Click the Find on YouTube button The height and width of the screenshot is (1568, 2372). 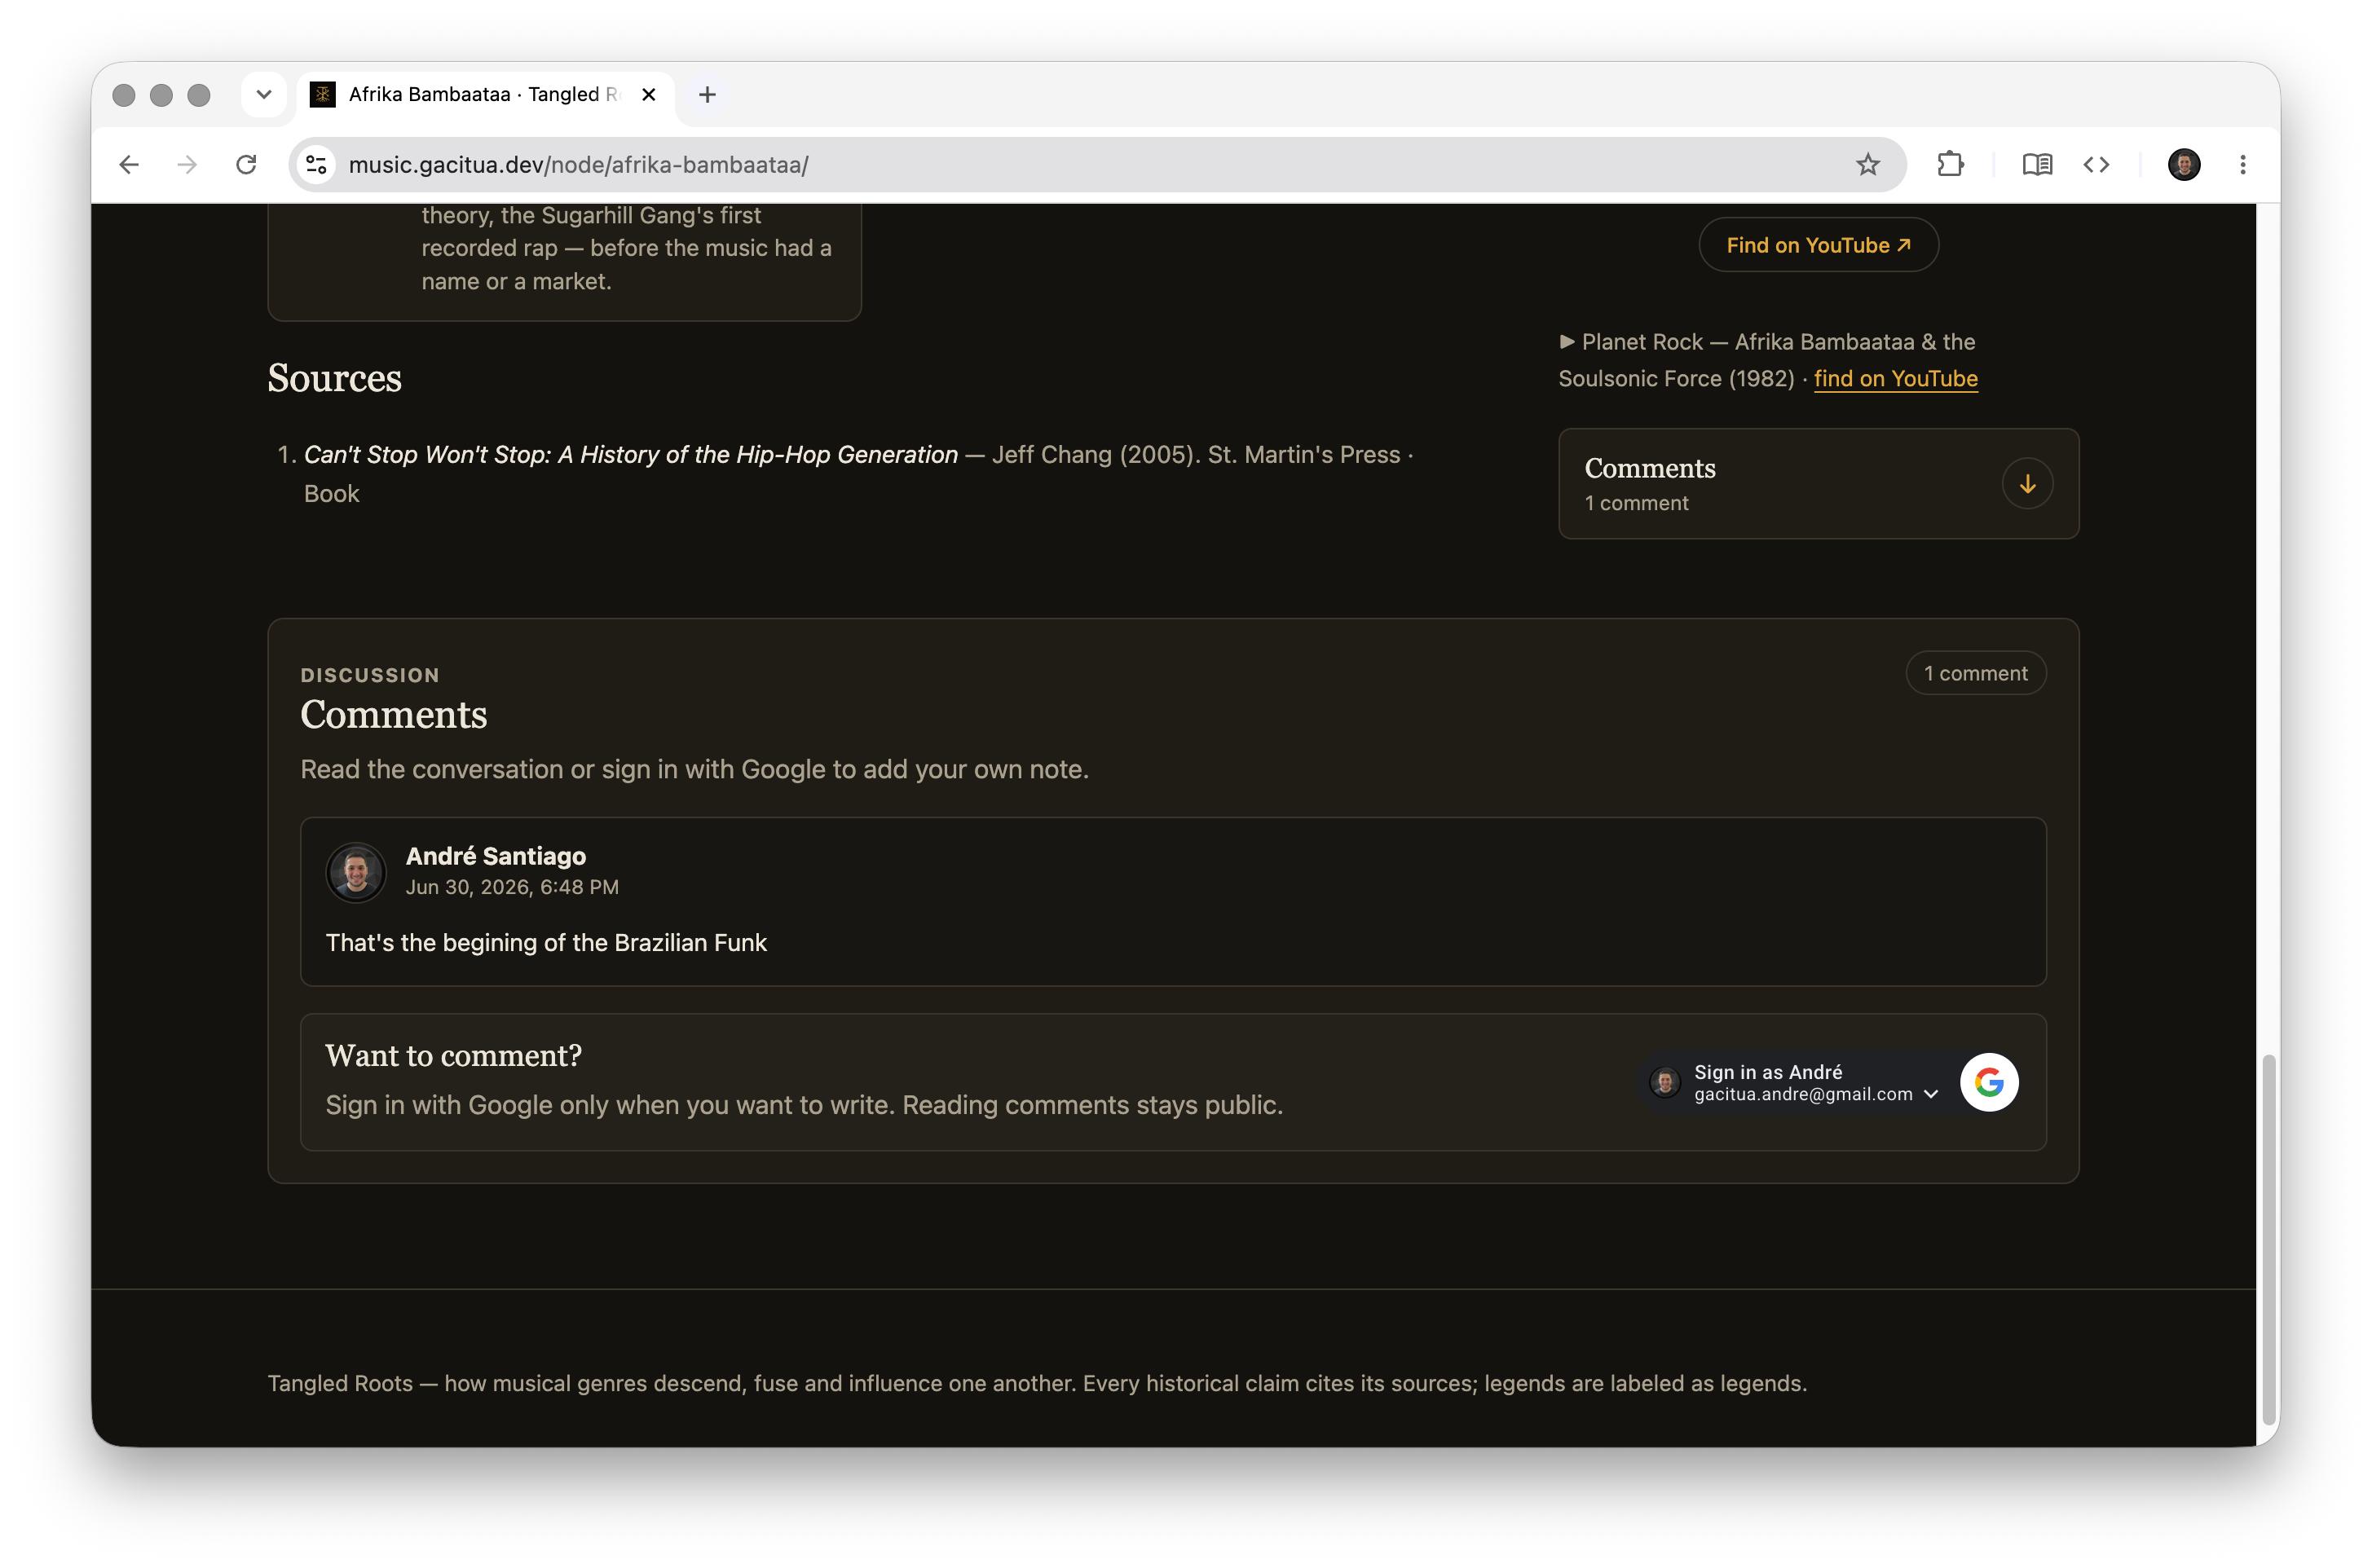(x=1818, y=245)
